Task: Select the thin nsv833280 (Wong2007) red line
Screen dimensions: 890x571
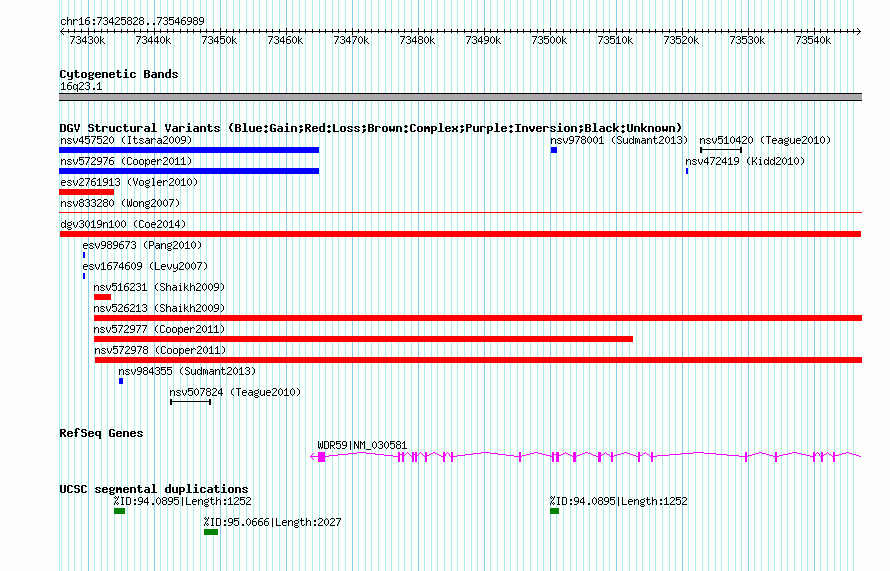Action: [460, 213]
